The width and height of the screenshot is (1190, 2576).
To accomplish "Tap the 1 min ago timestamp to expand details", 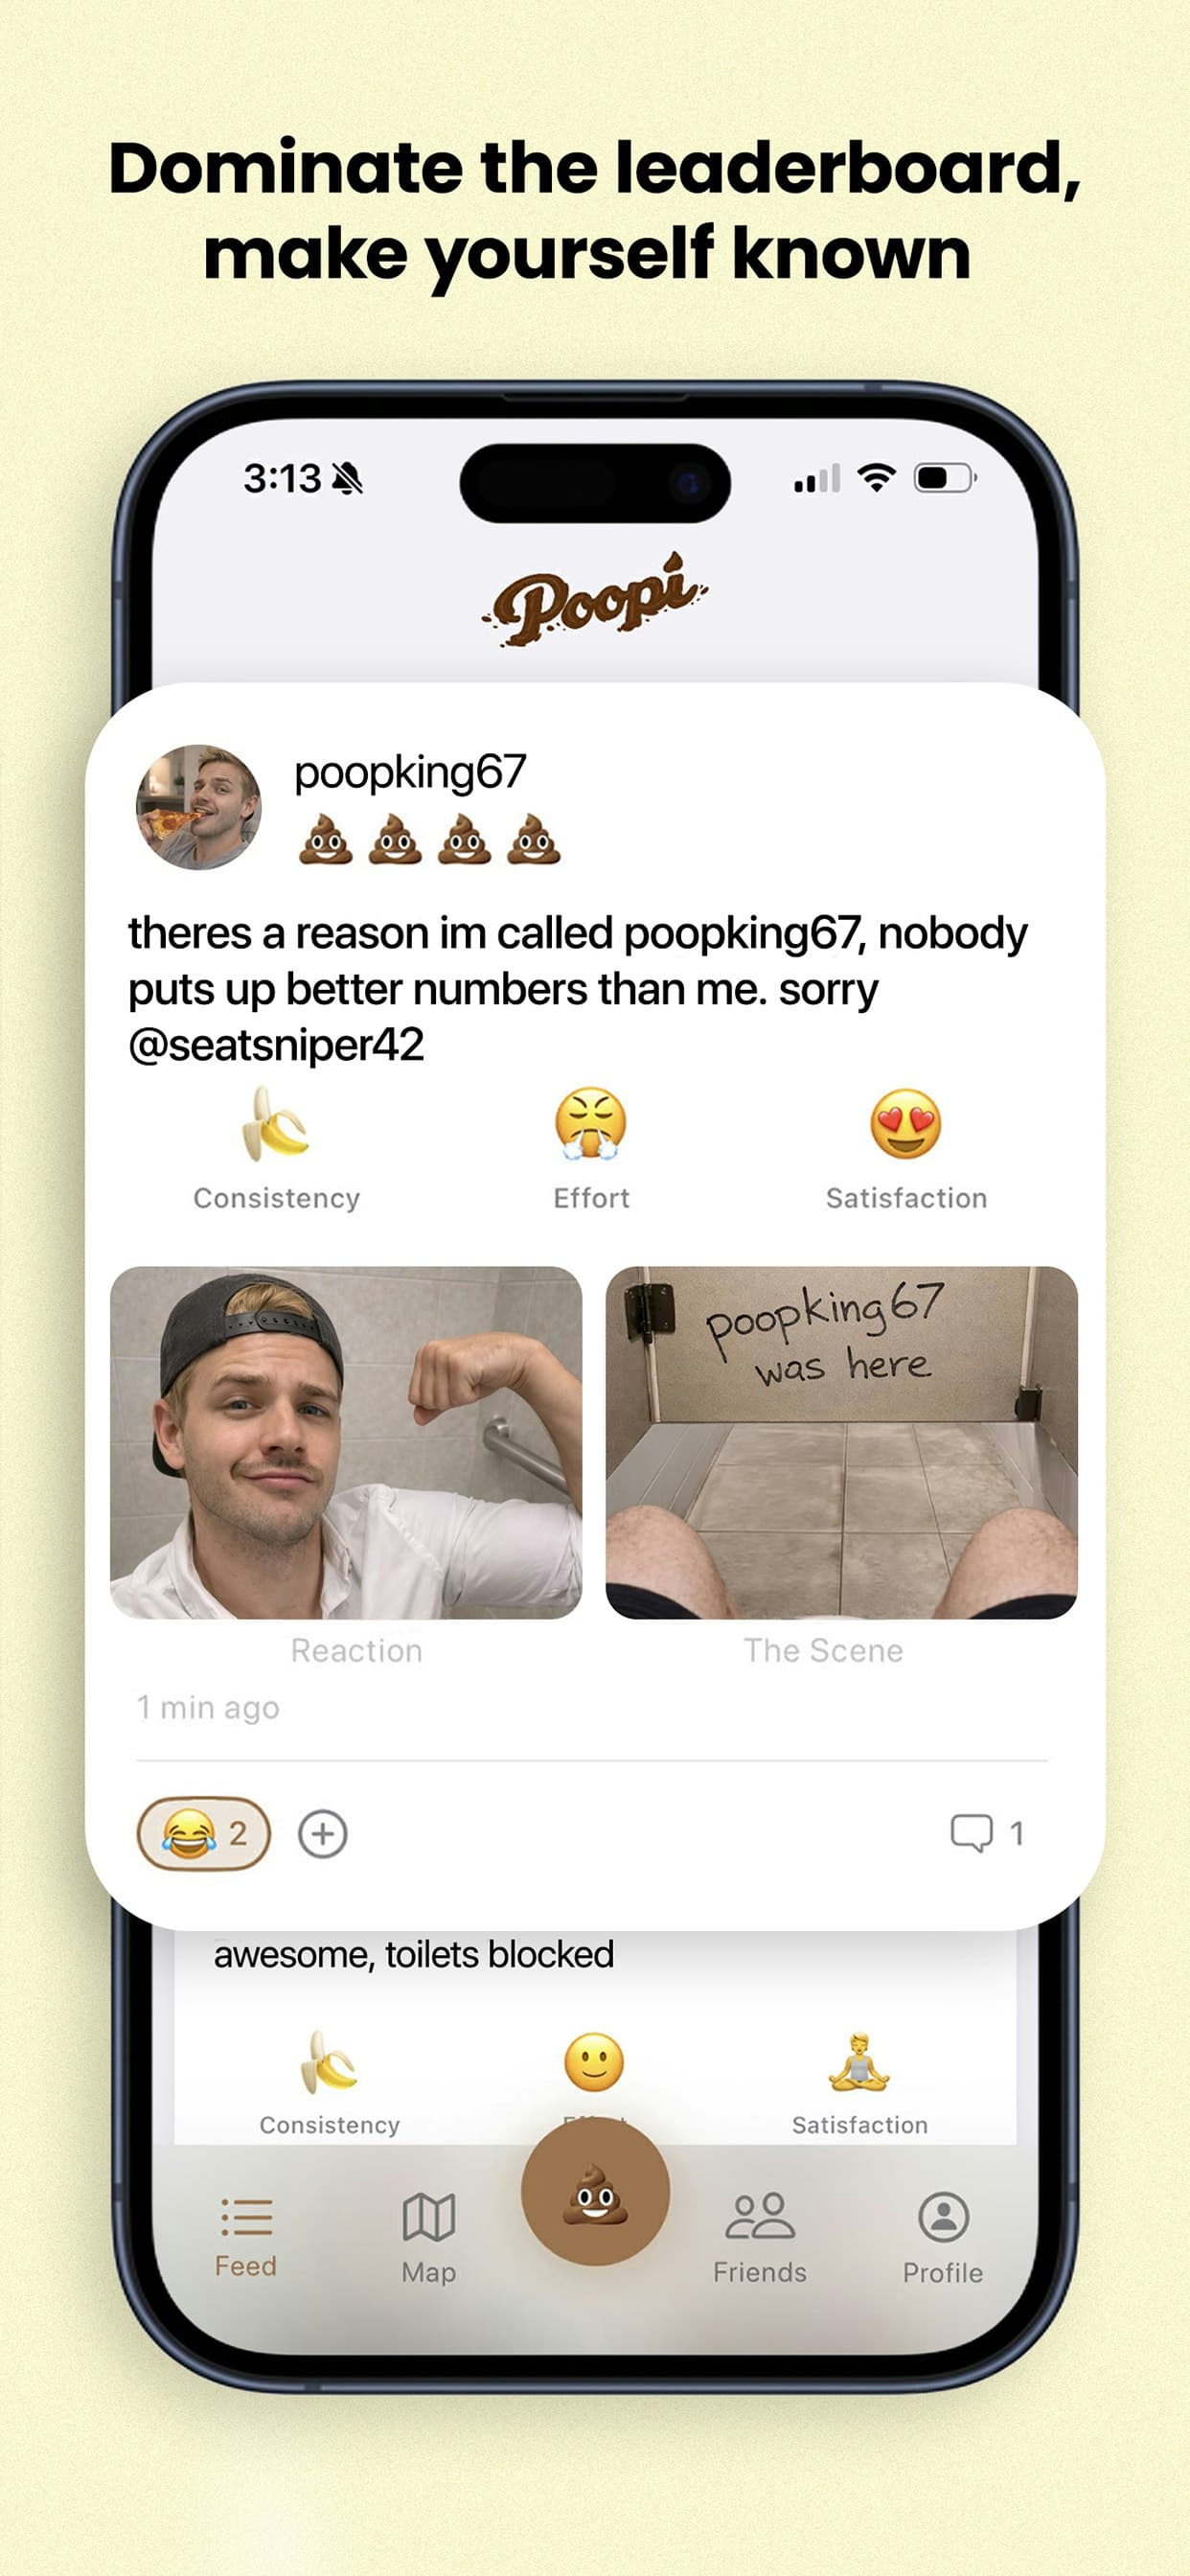I will [x=208, y=1707].
